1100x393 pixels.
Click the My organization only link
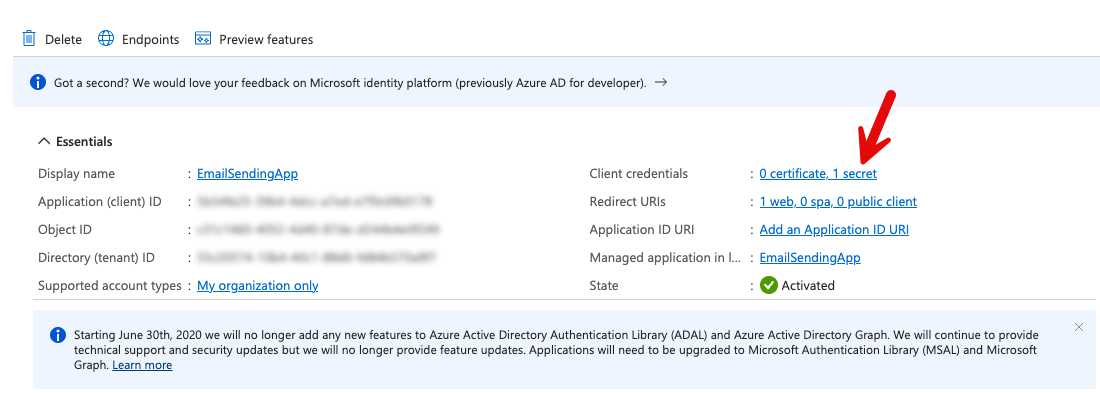tap(257, 286)
